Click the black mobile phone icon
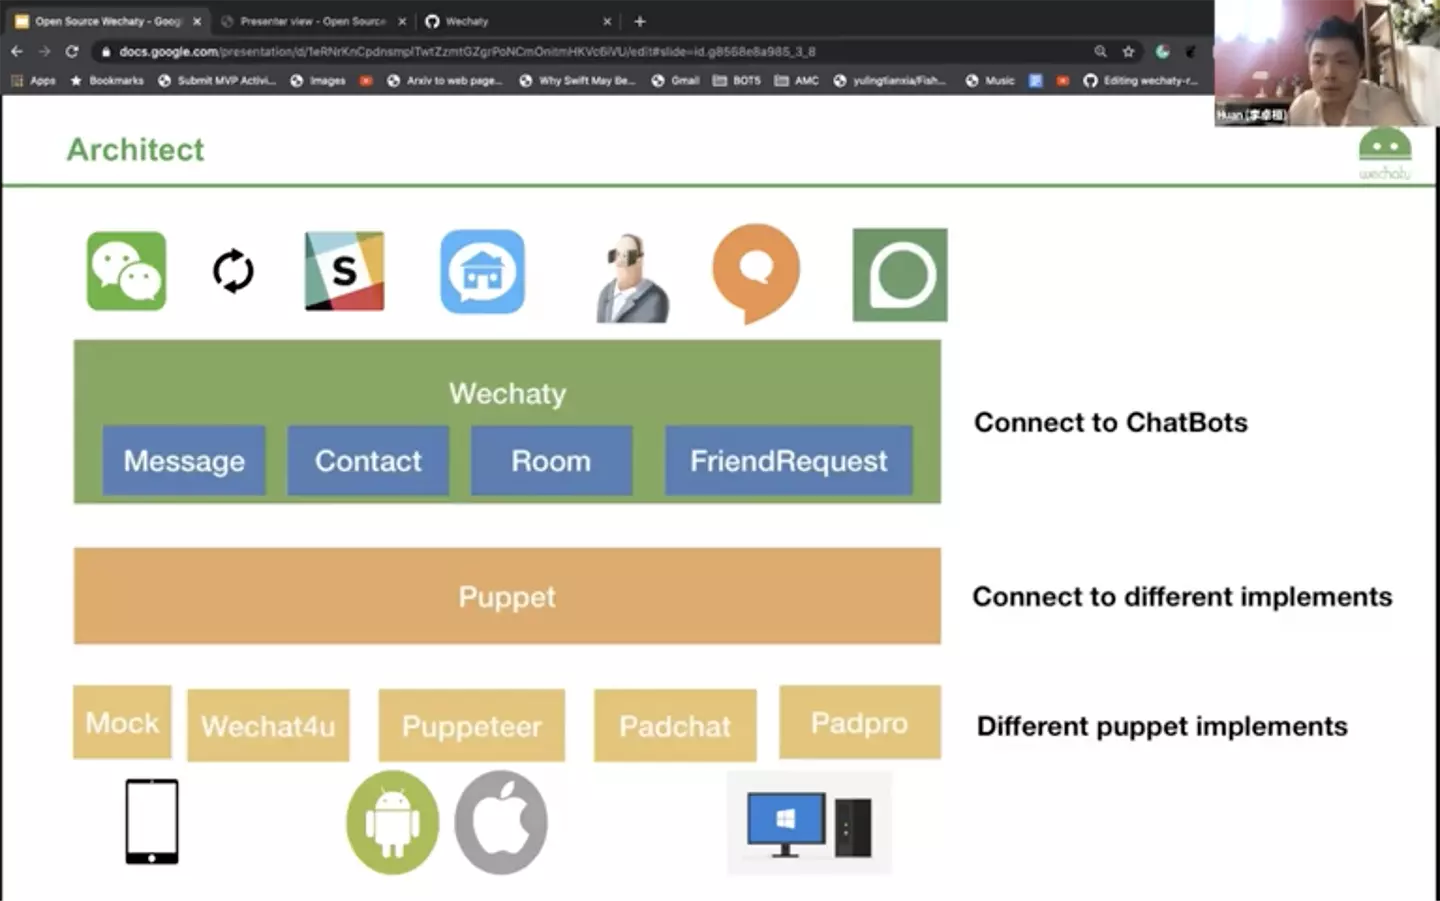1440x901 pixels. 152,821
